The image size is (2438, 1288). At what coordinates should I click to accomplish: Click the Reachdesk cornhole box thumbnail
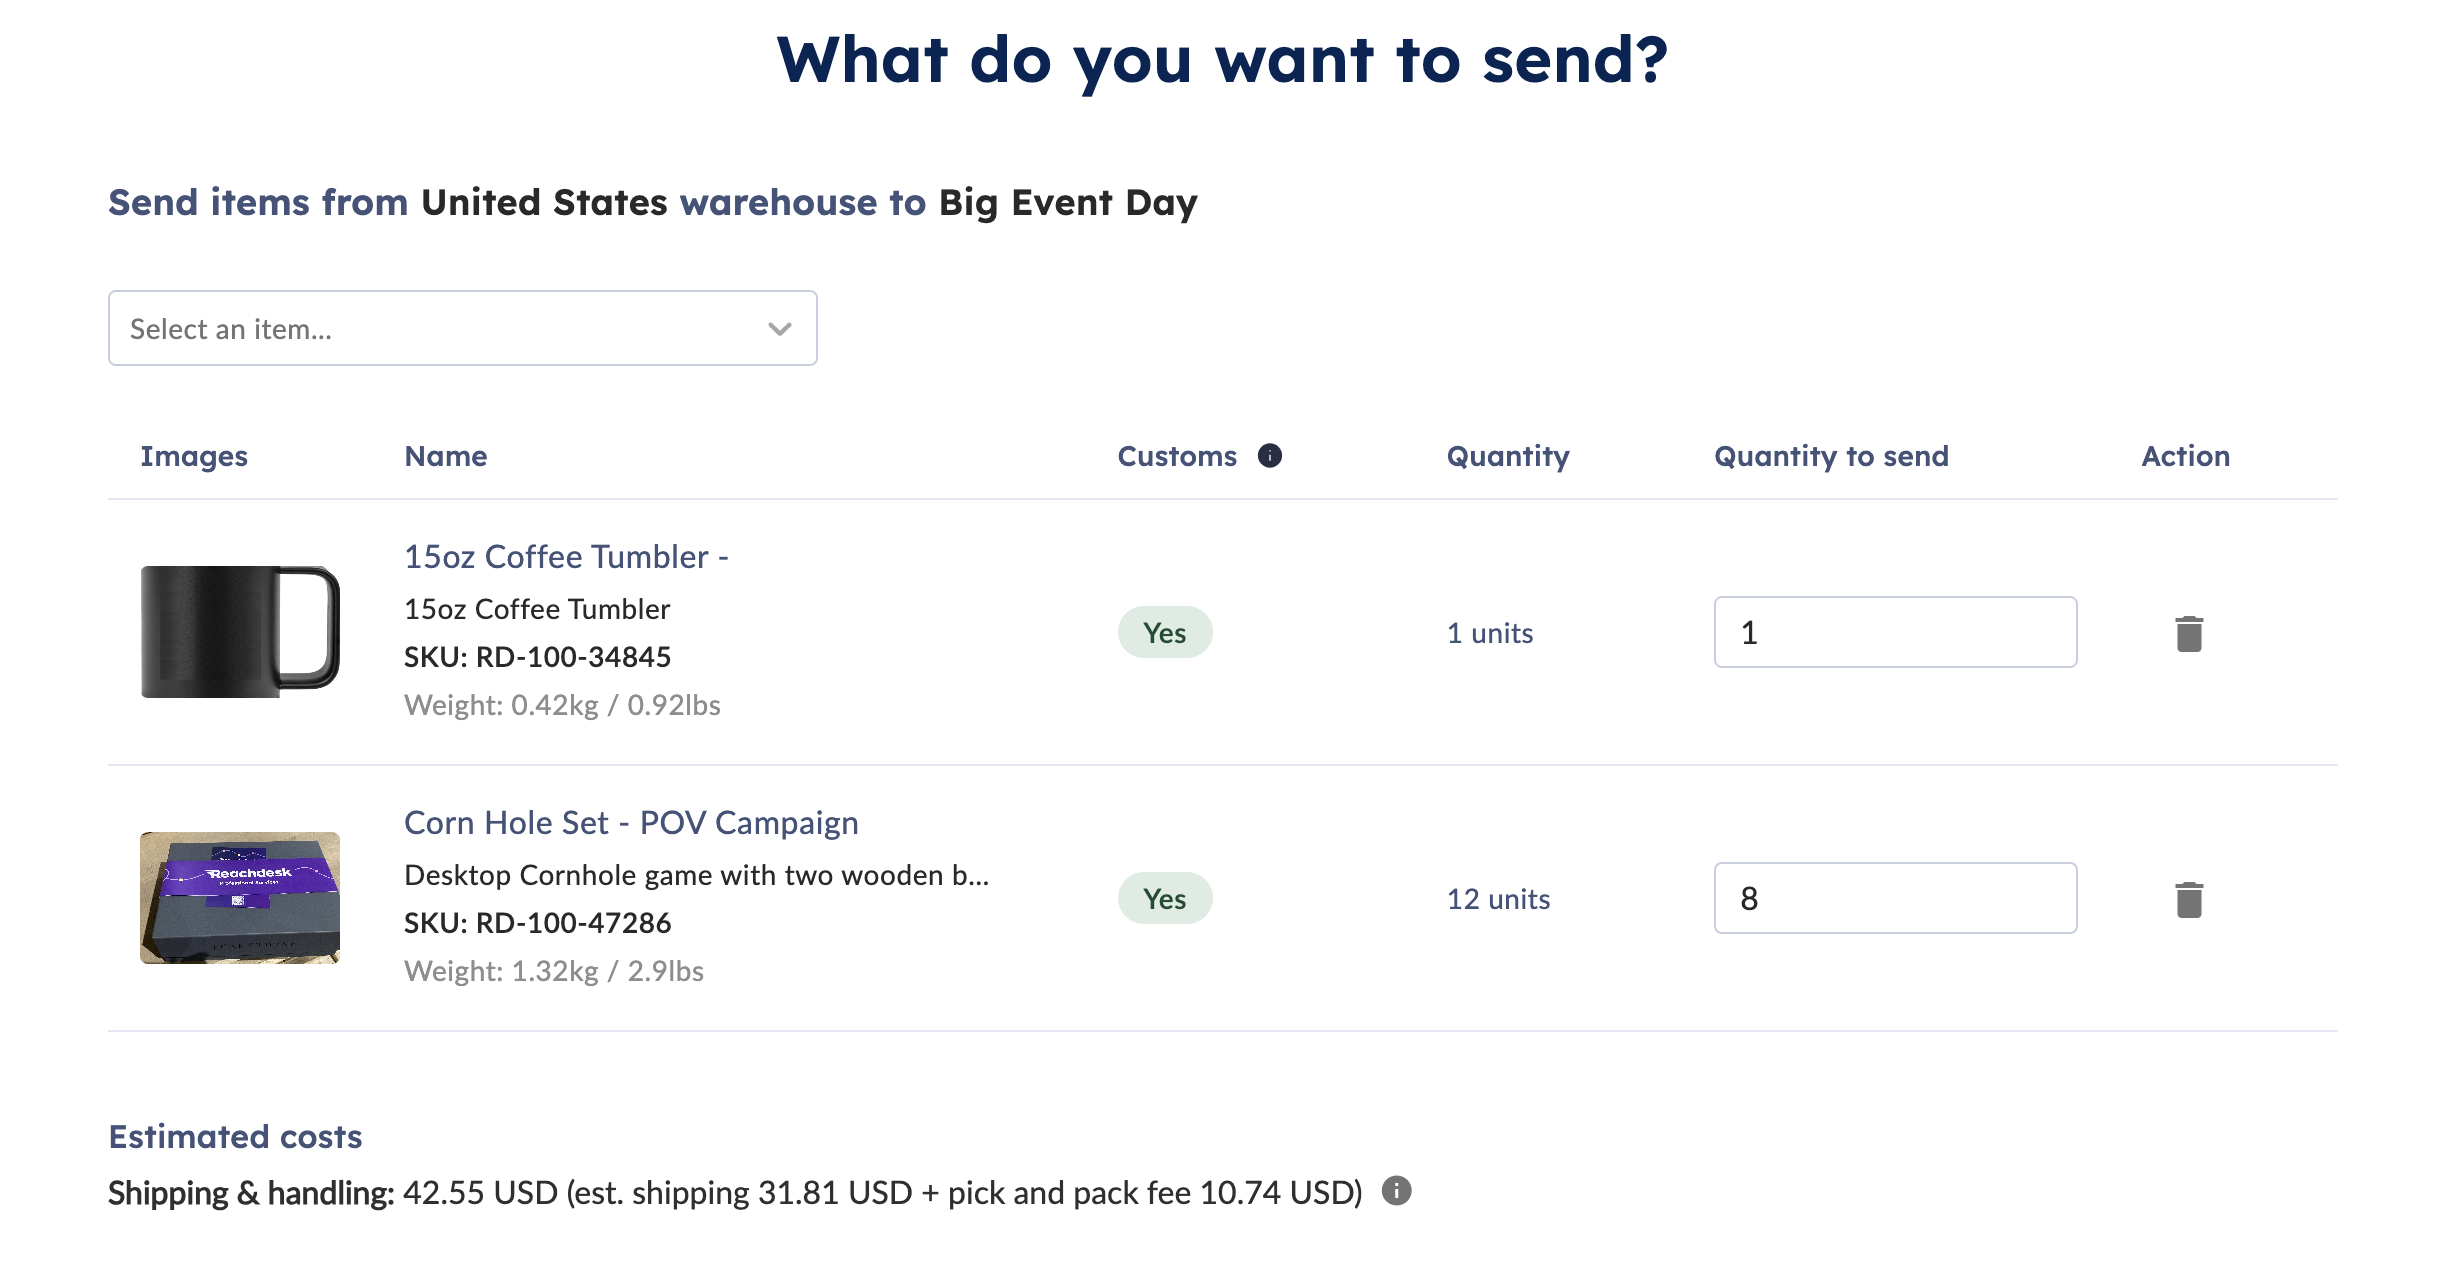[x=240, y=898]
